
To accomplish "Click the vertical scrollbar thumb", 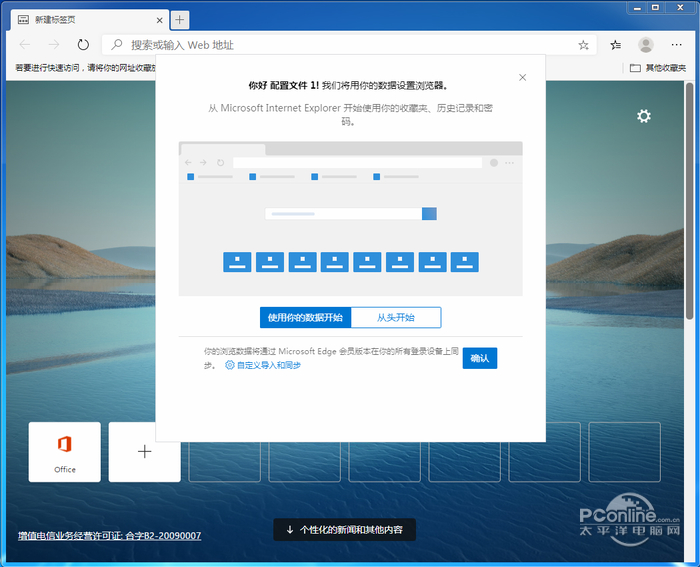I will (690, 201).
